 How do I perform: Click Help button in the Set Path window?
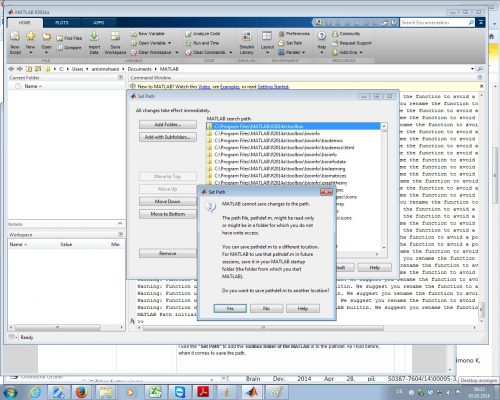[x=374, y=267]
